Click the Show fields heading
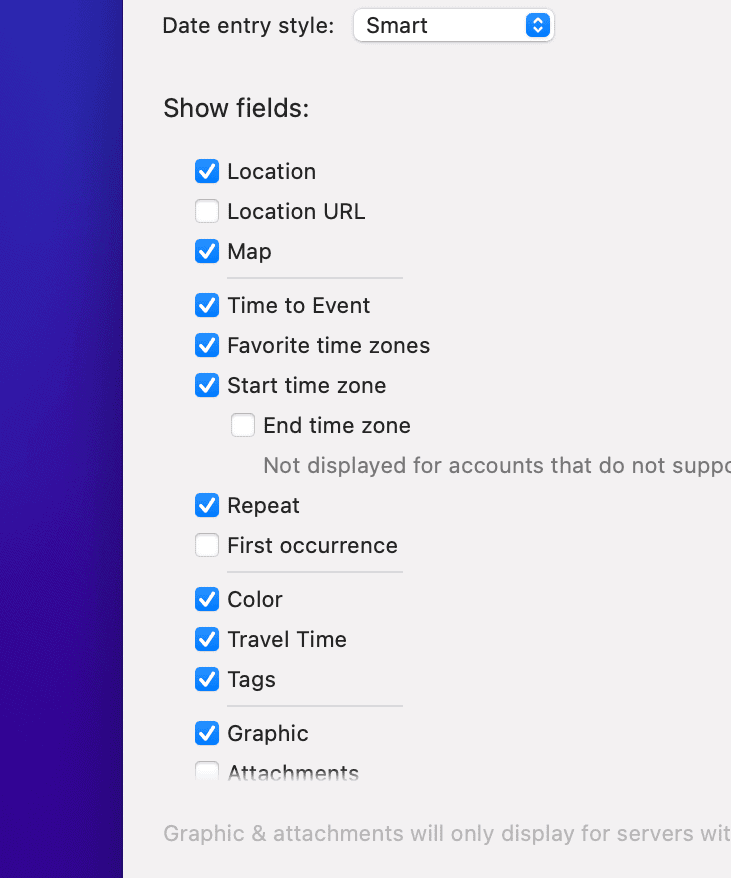 [237, 108]
